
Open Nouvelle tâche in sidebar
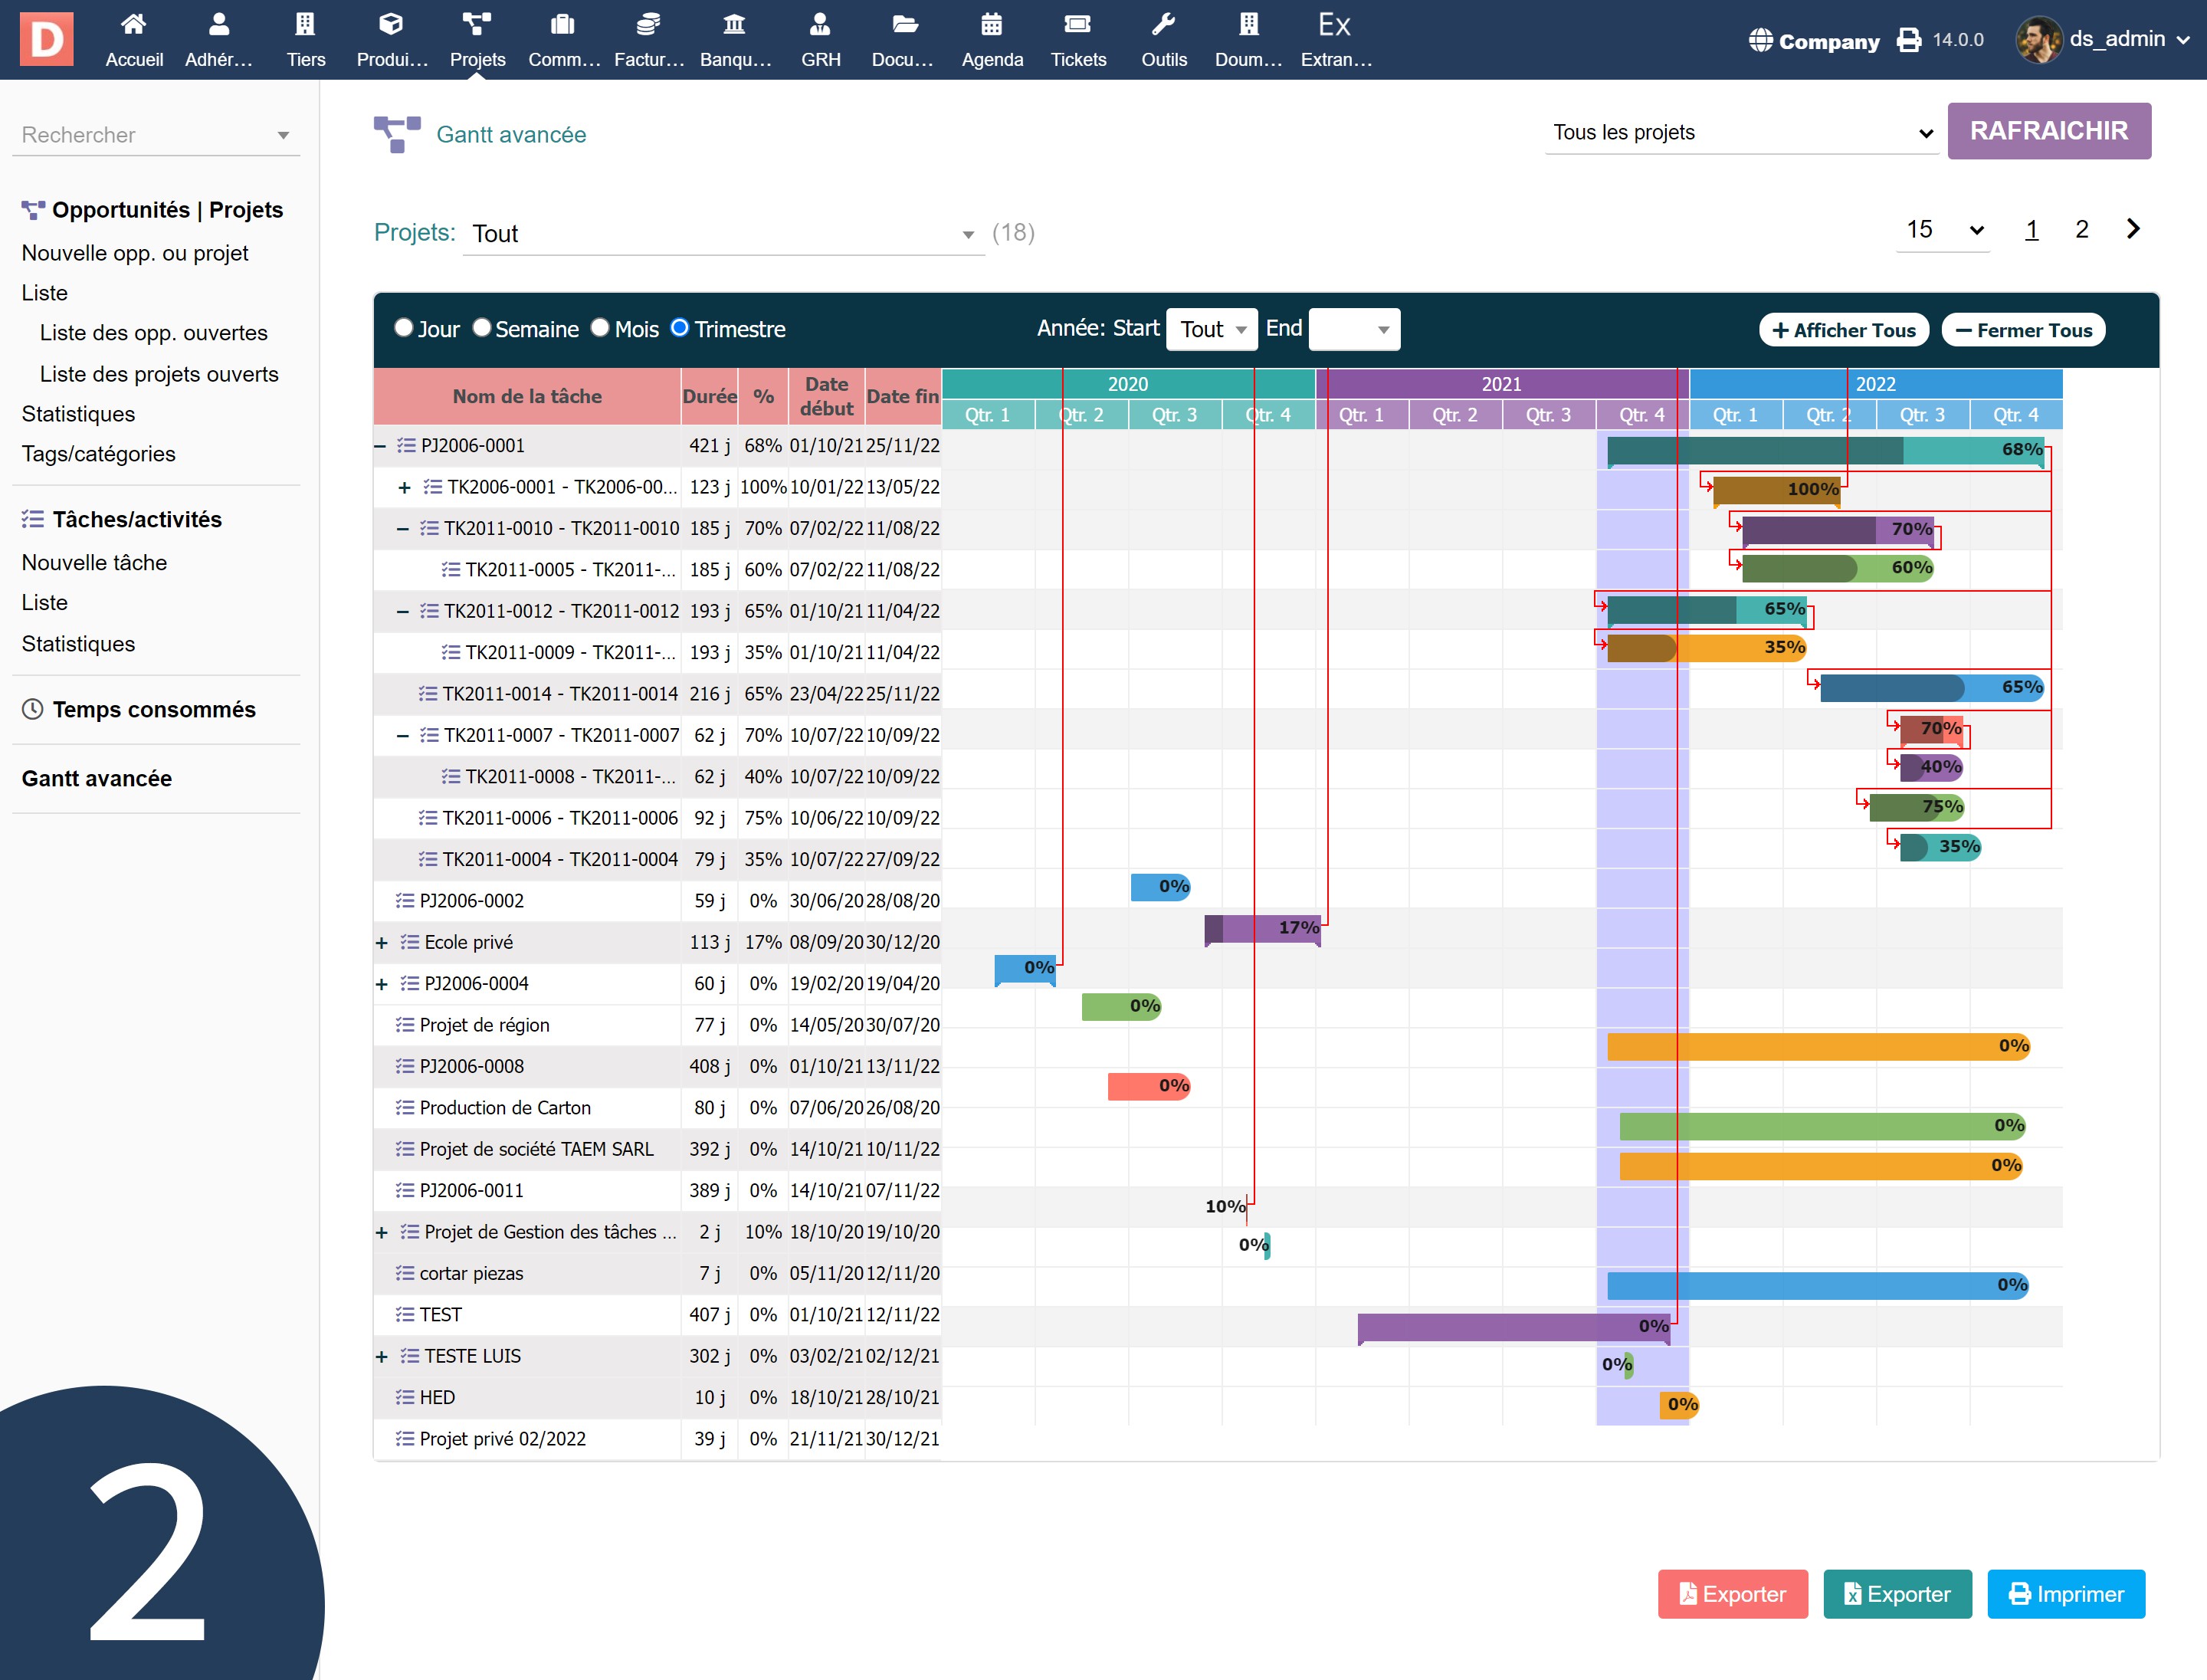(94, 562)
